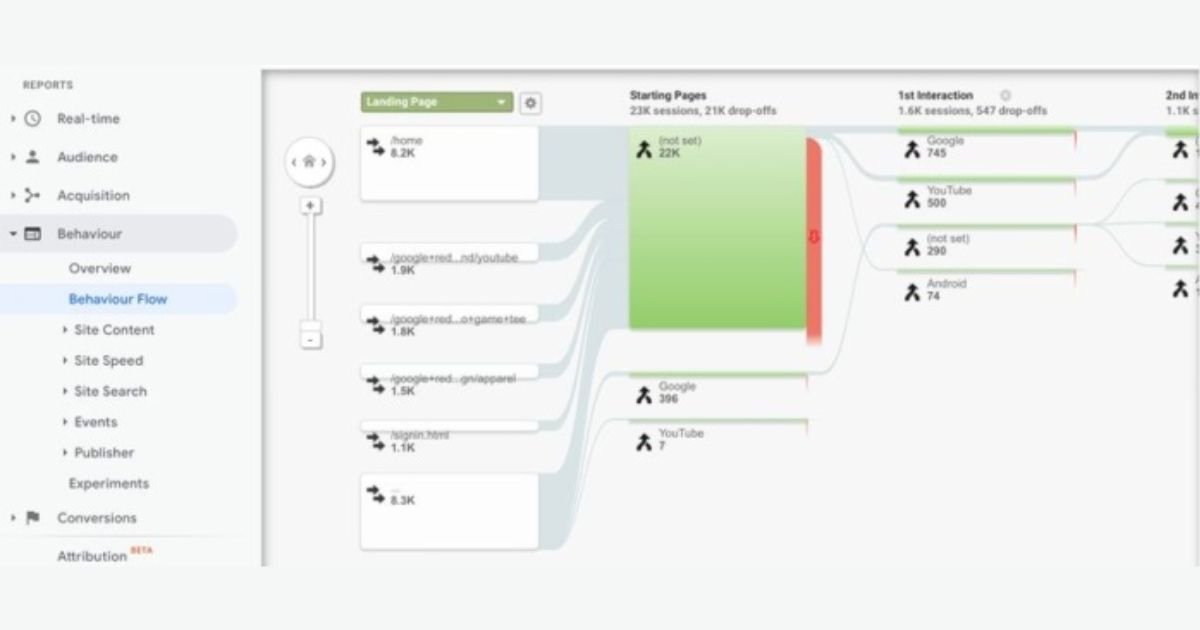Click the Conversions flag icon

pyautogui.click(x=33, y=518)
